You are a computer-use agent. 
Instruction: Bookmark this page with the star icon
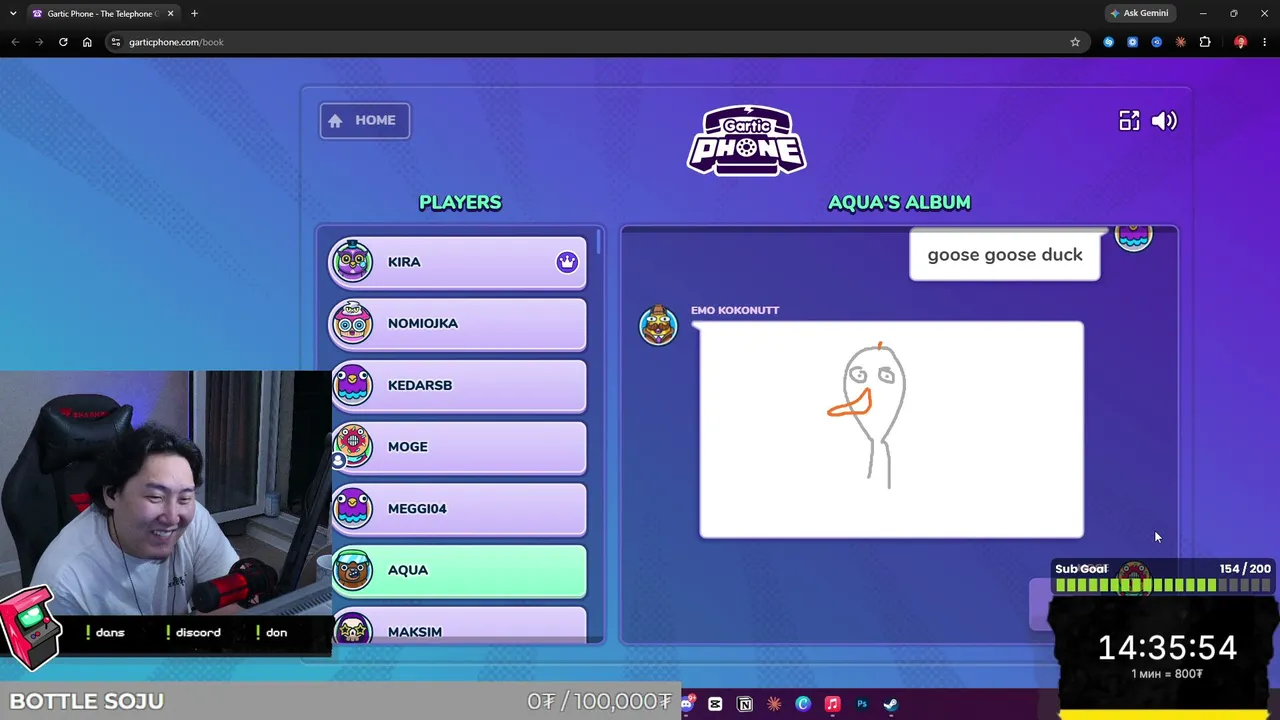click(x=1075, y=42)
